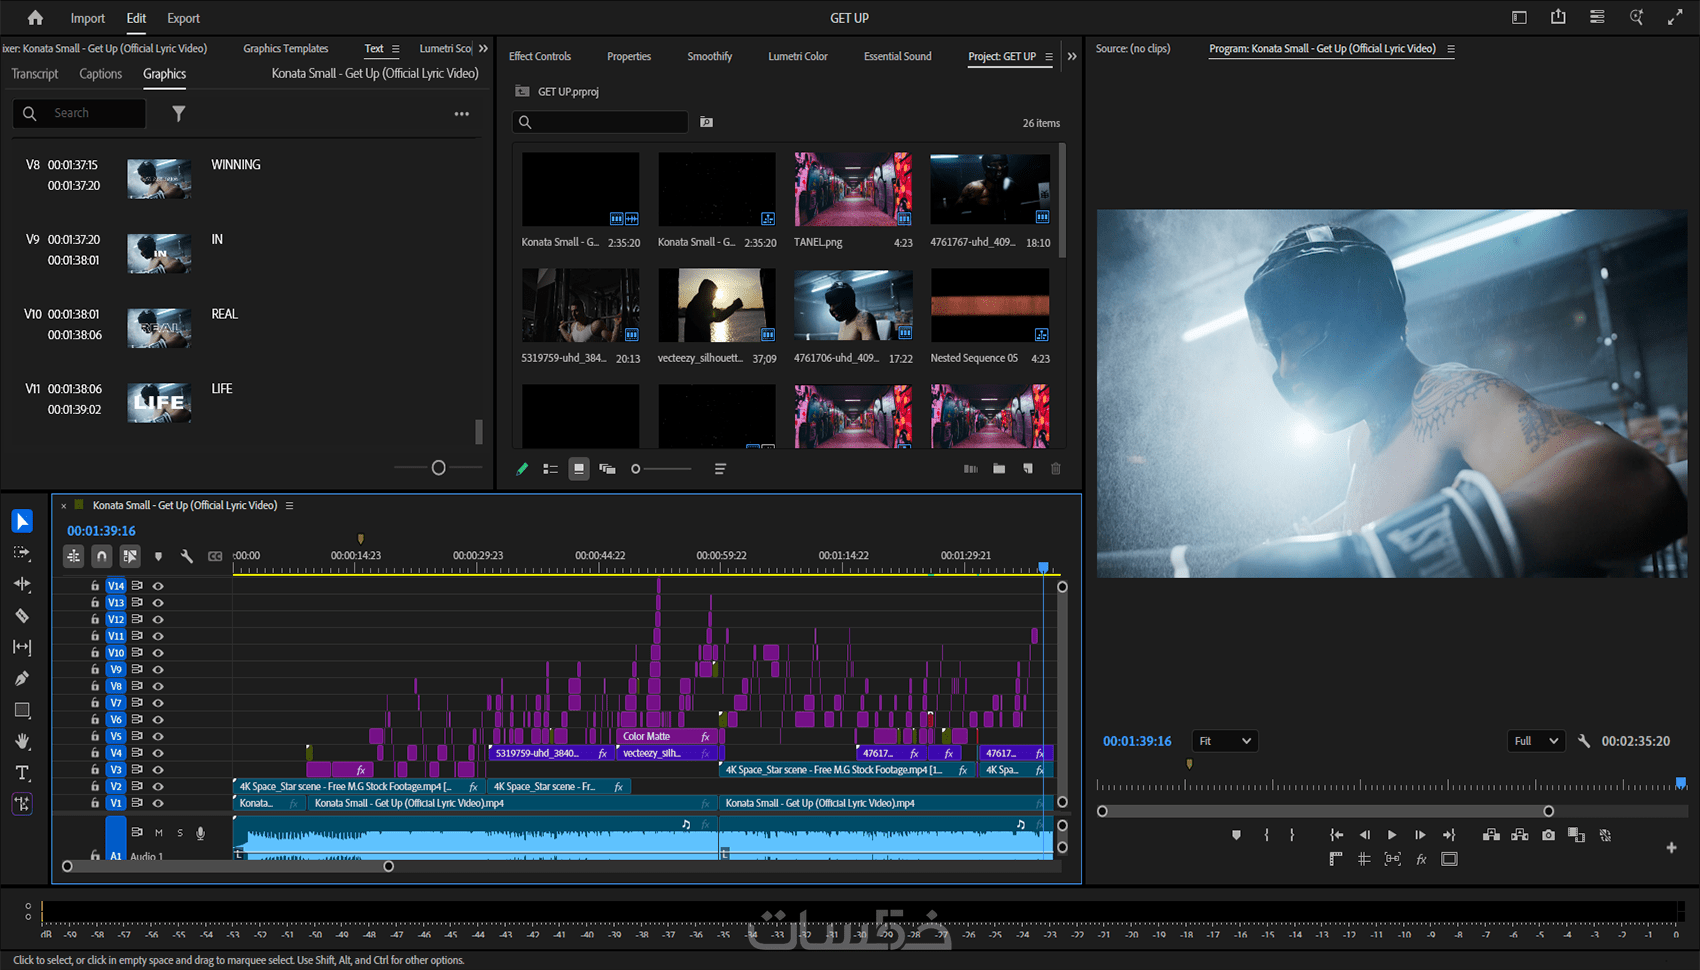Screen dimensions: 1700x970
Task: Select the Hand tool
Action: (x=22, y=741)
